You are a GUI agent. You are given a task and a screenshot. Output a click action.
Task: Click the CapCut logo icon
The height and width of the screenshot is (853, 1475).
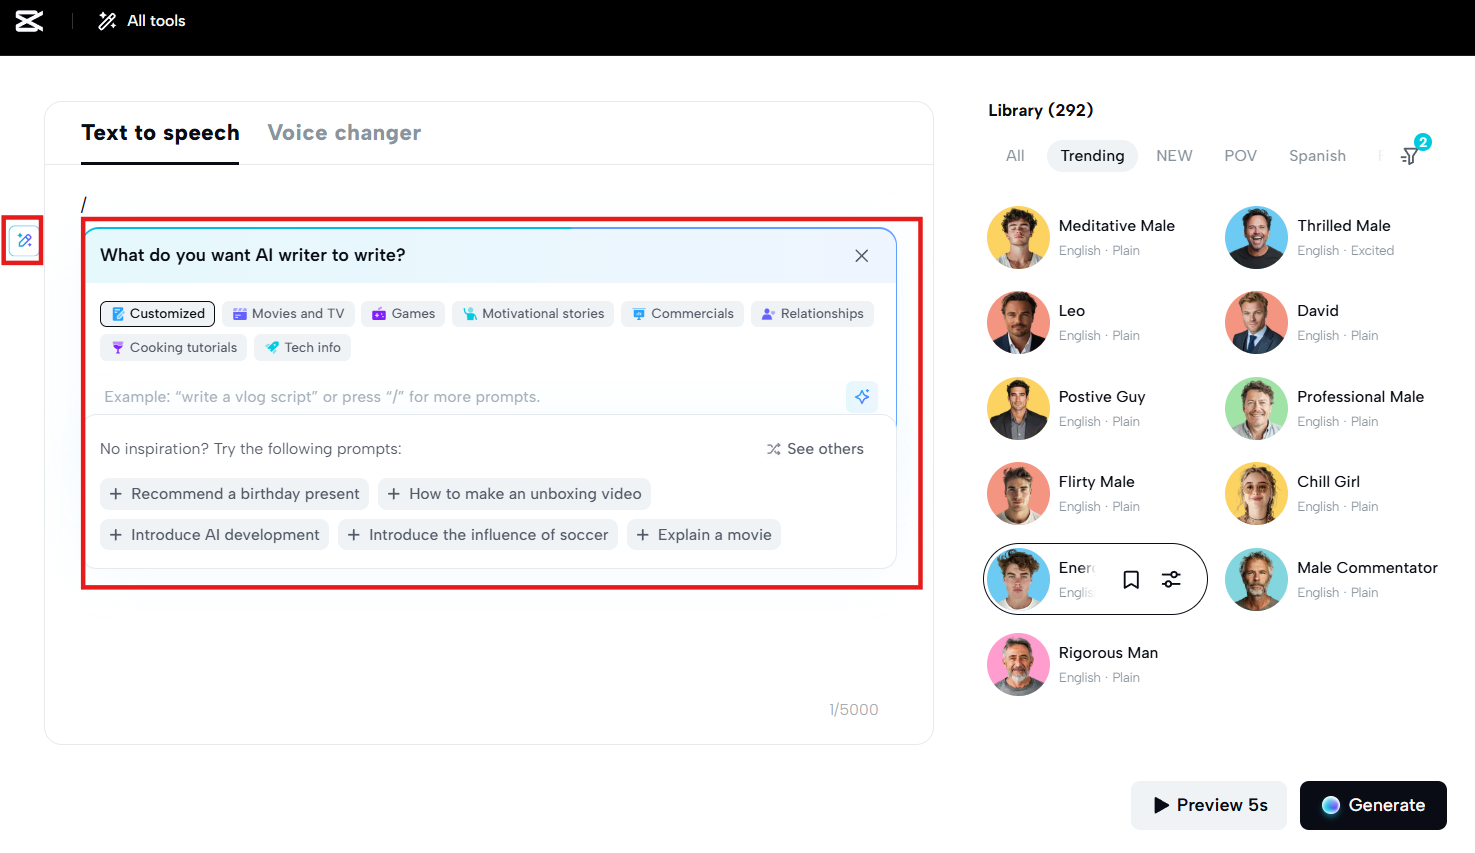point(29,21)
